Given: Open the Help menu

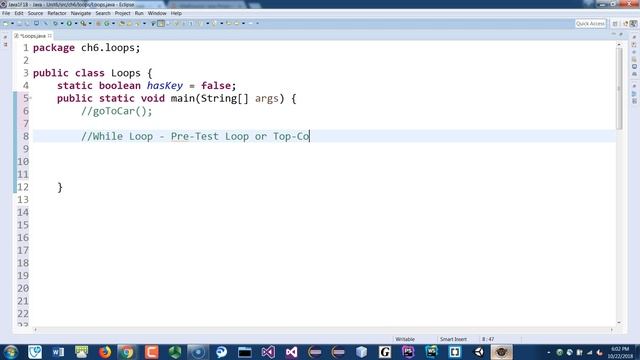Looking at the screenshot, I should coord(176,13).
